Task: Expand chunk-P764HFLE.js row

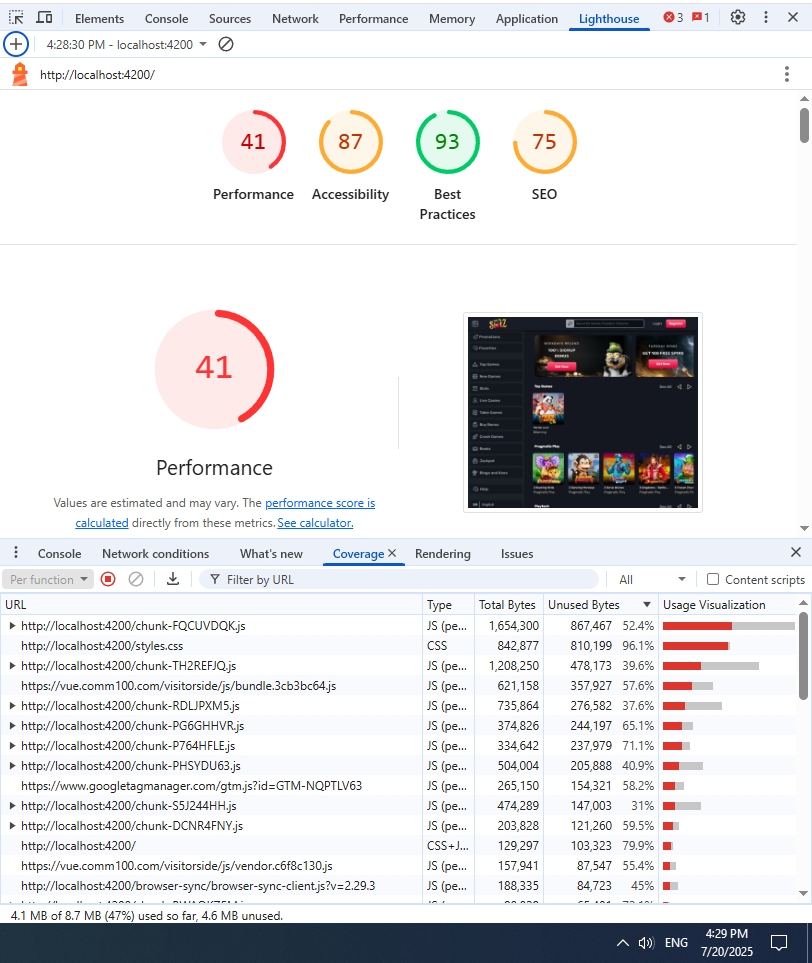Action: coord(12,746)
